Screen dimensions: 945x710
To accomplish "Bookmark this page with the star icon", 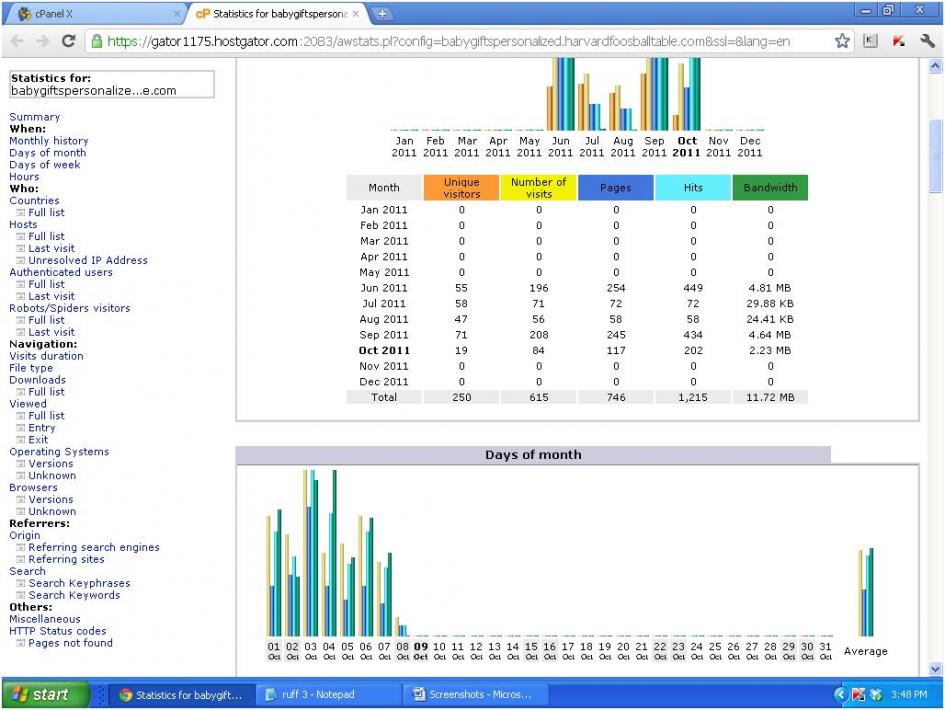I will (843, 42).
